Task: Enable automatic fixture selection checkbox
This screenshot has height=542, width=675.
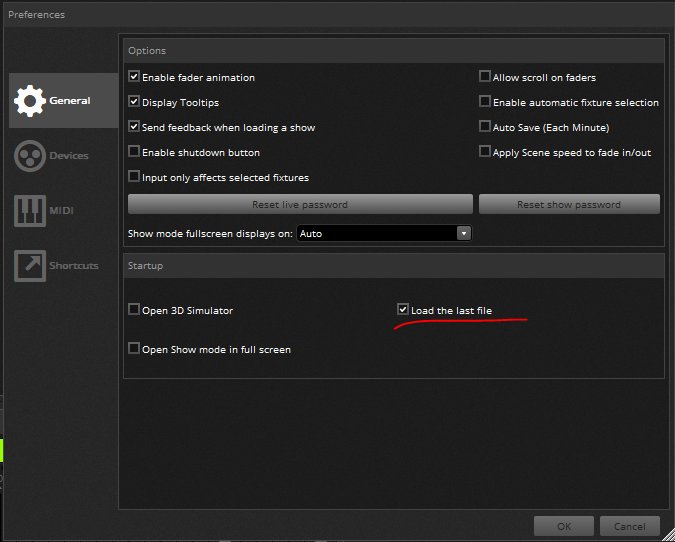Action: click(x=485, y=102)
